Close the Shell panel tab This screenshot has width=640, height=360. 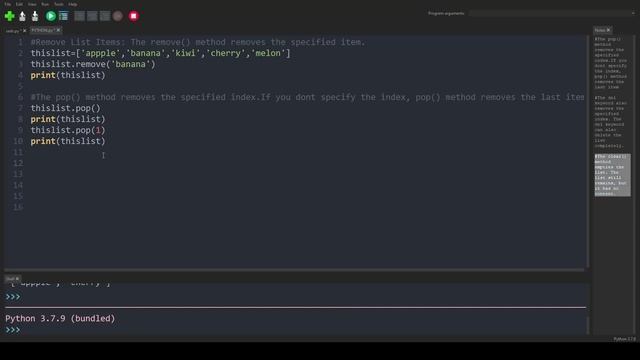tap(17, 279)
